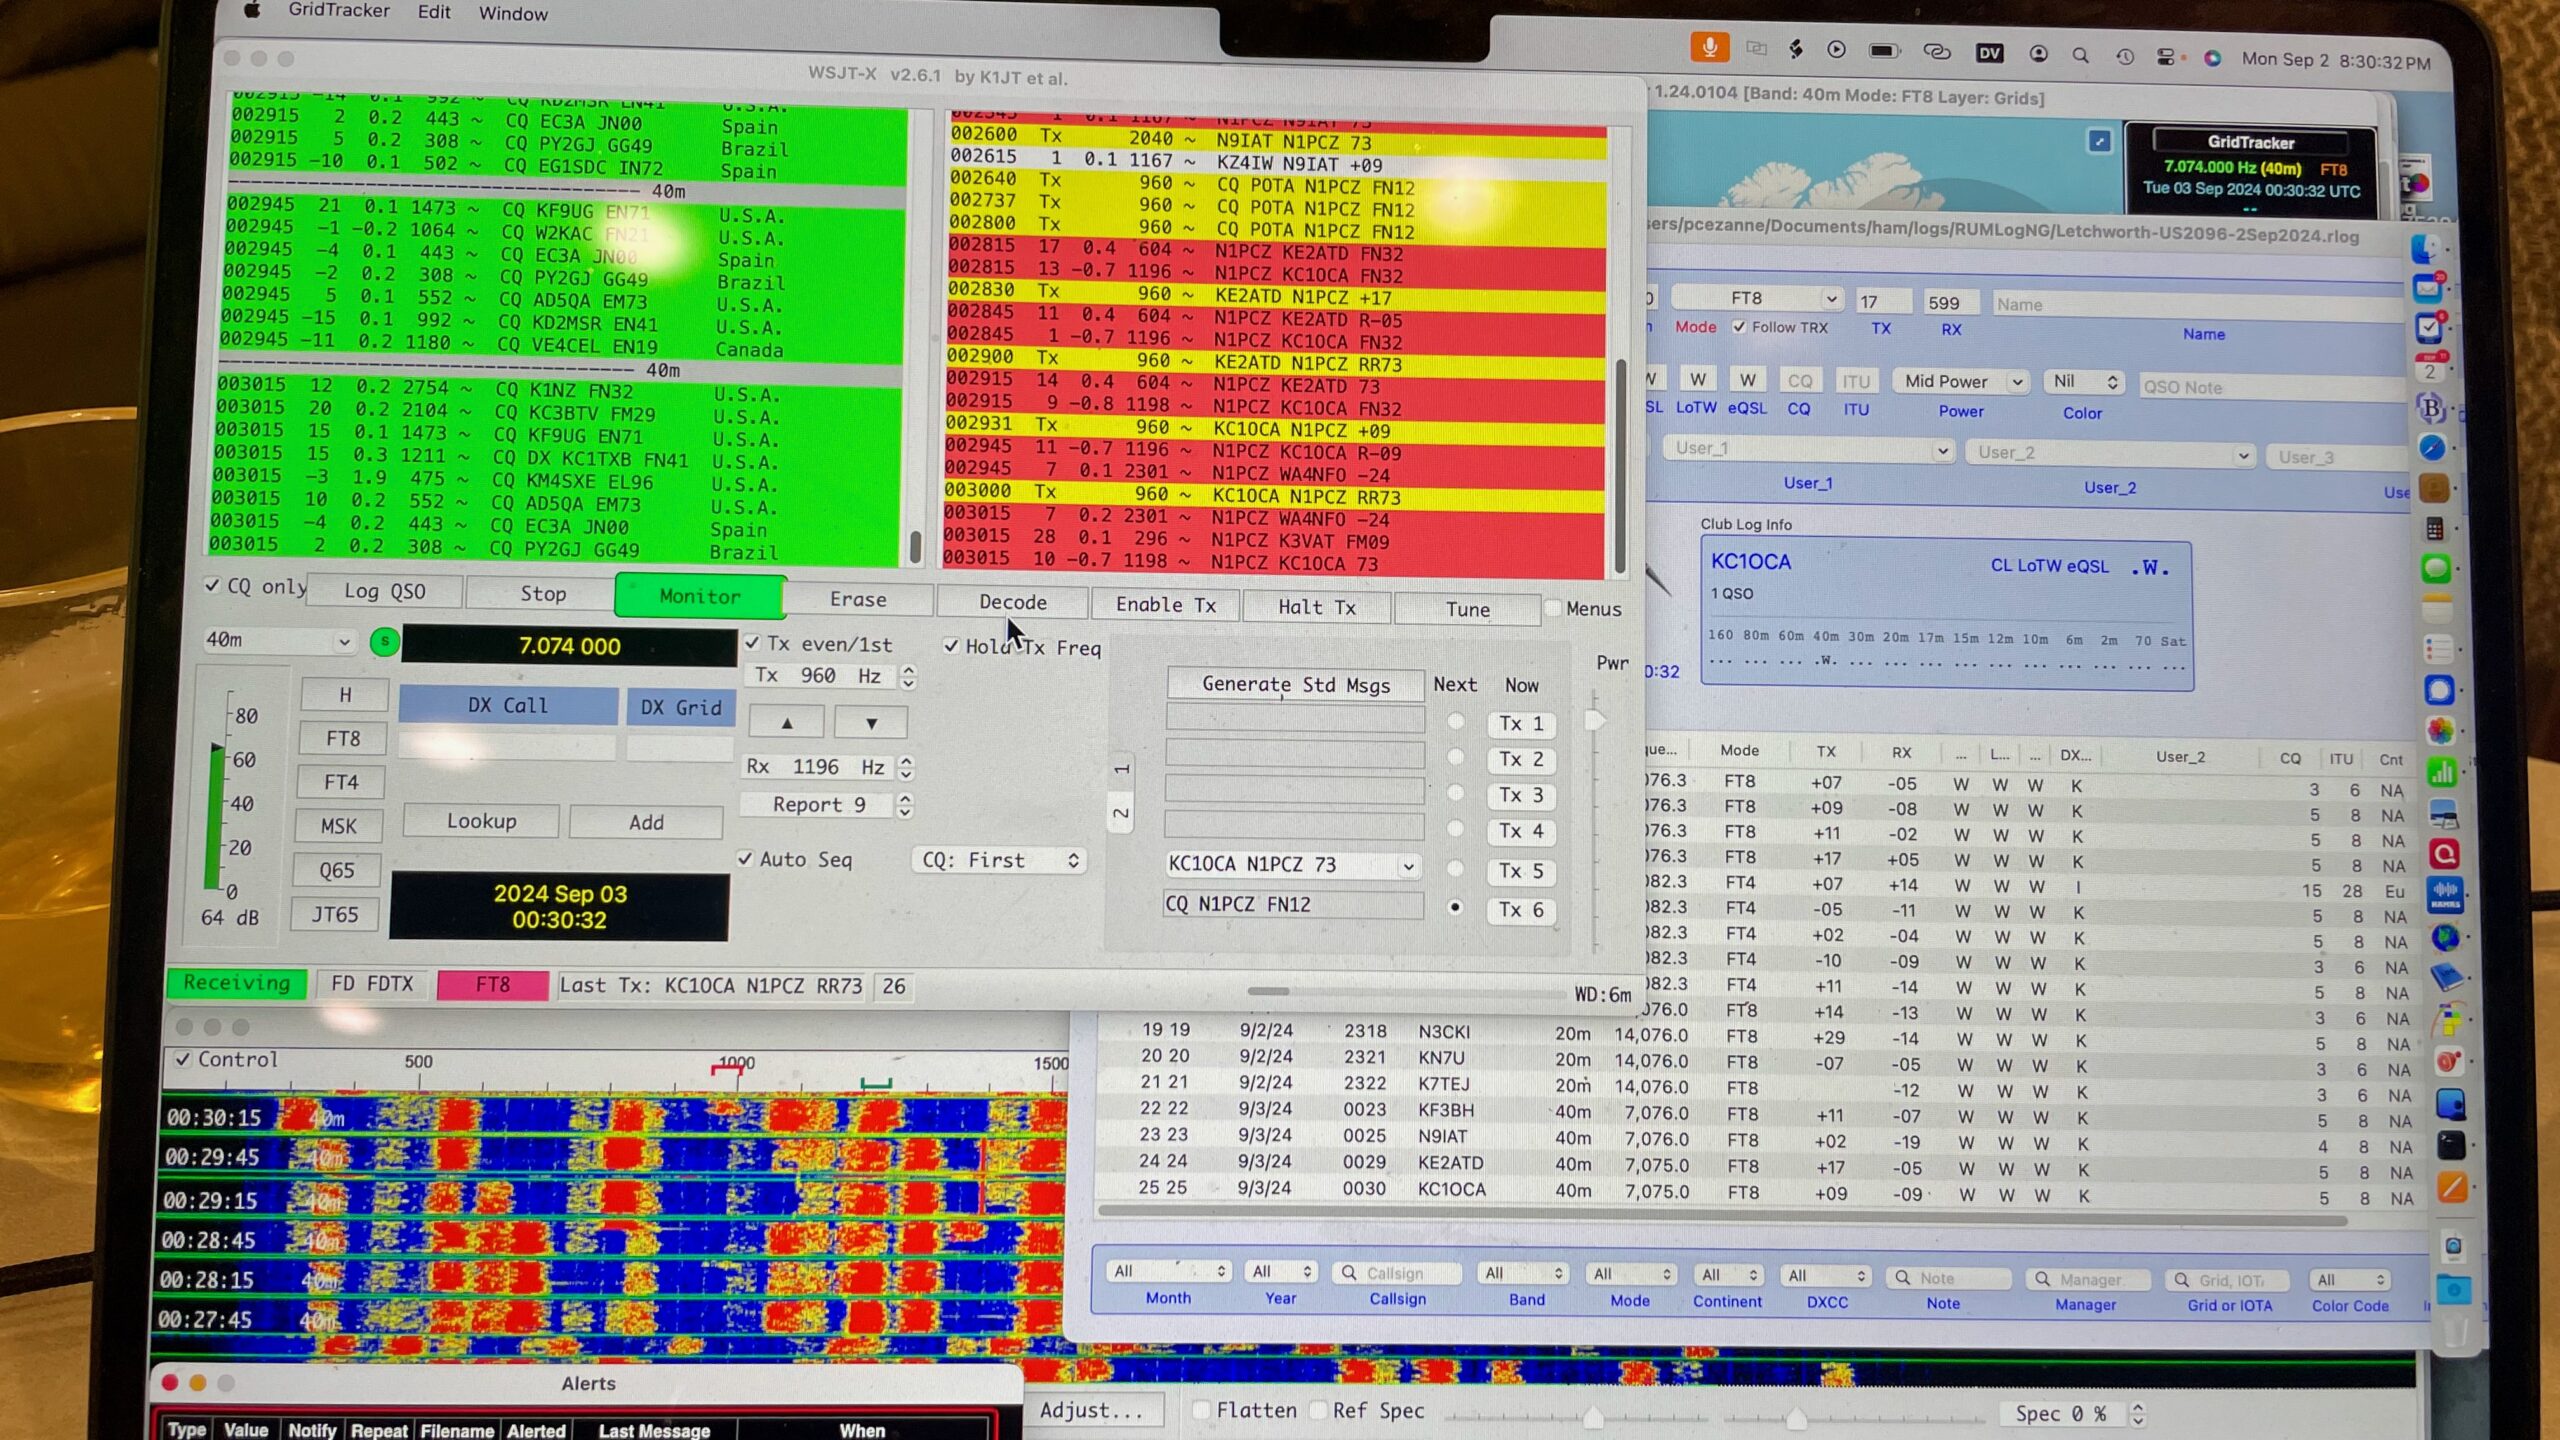Toggle Tx even/1st checkbox
This screenshot has height=1440, width=2560.
752,643
